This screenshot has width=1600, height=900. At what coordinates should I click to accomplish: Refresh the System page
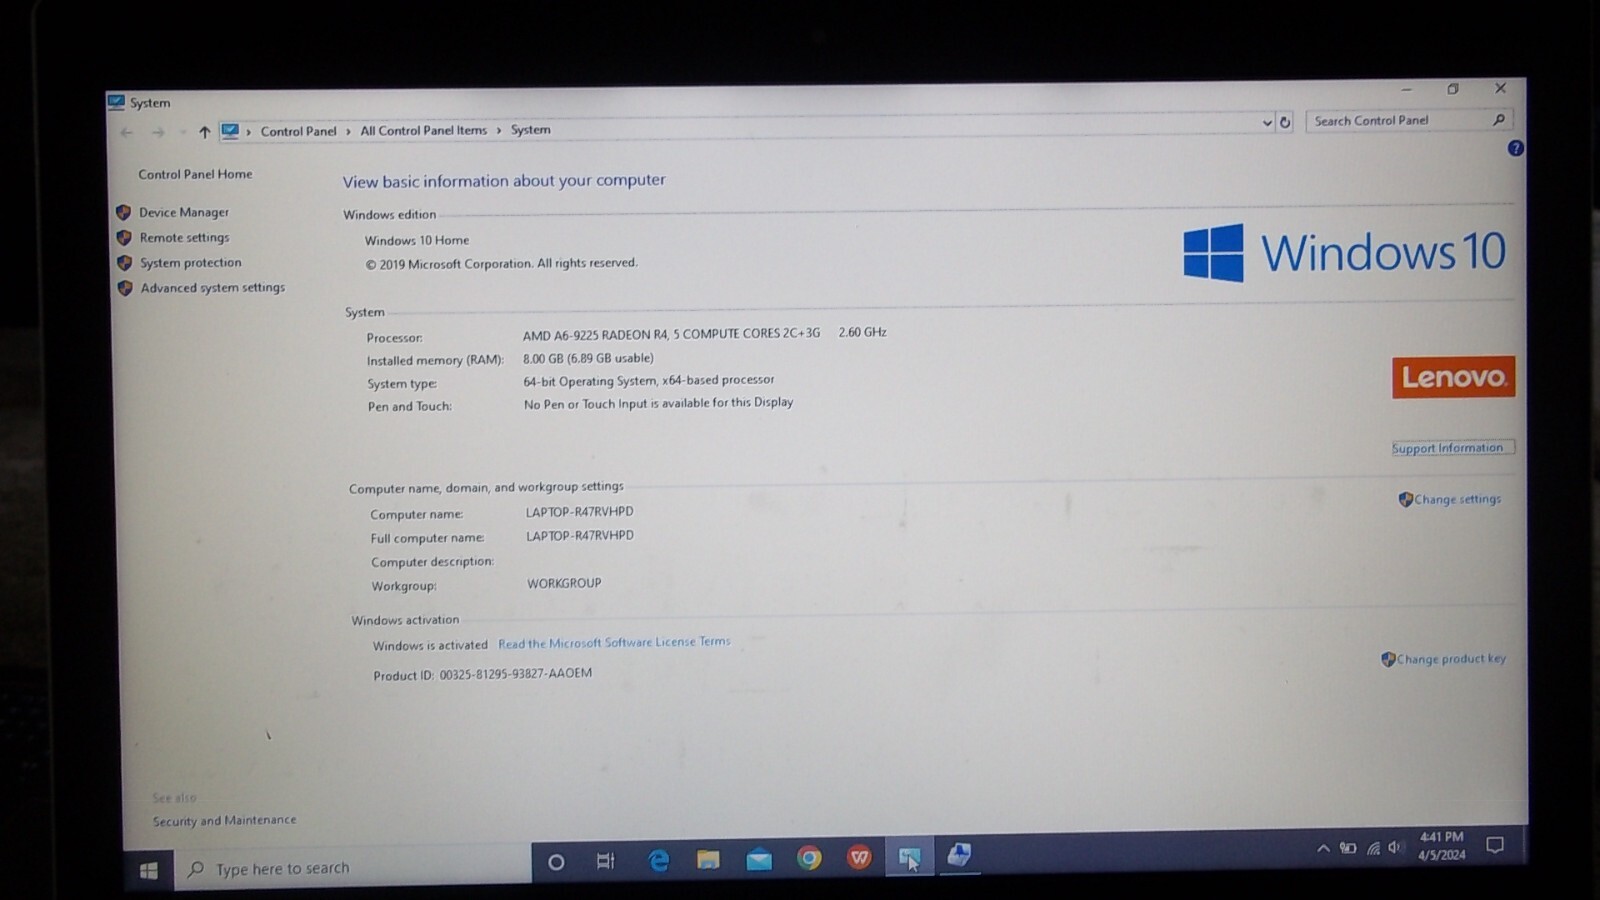click(1285, 122)
